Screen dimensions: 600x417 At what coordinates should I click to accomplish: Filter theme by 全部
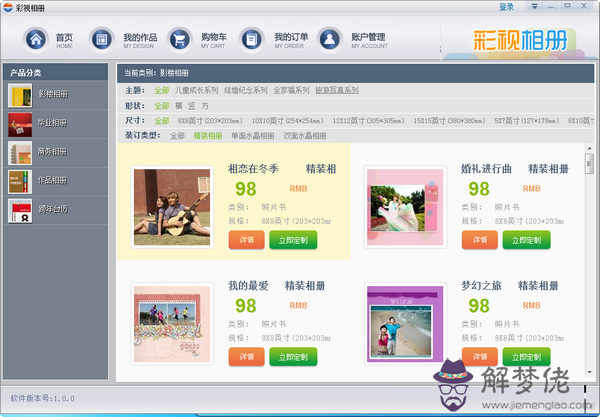click(x=162, y=90)
